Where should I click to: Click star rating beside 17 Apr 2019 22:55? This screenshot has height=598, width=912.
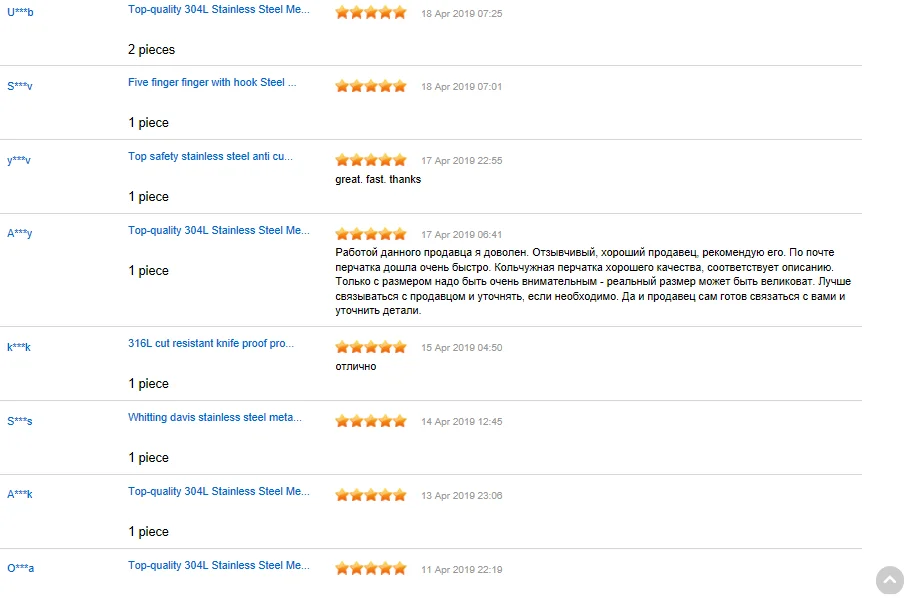pyautogui.click(x=371, y=160)
